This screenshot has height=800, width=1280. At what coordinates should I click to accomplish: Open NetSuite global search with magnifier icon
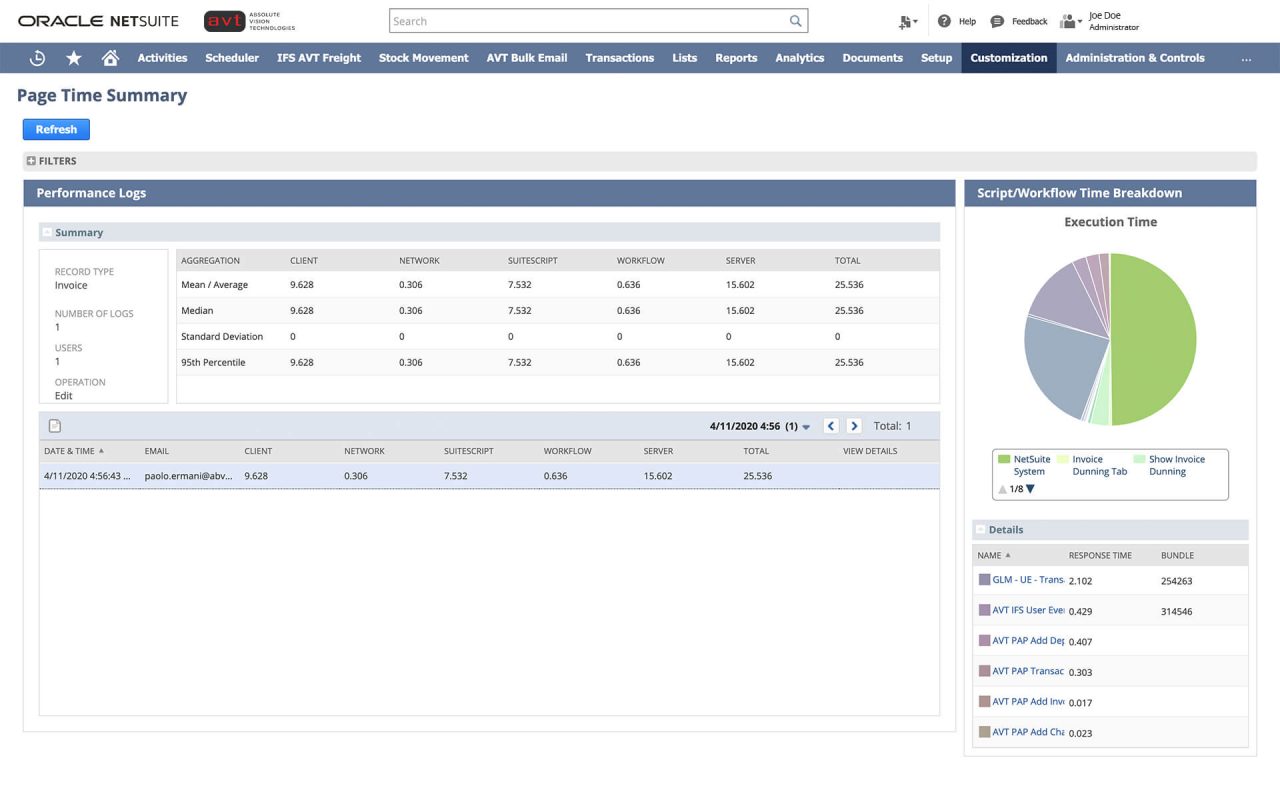[795, 20]
